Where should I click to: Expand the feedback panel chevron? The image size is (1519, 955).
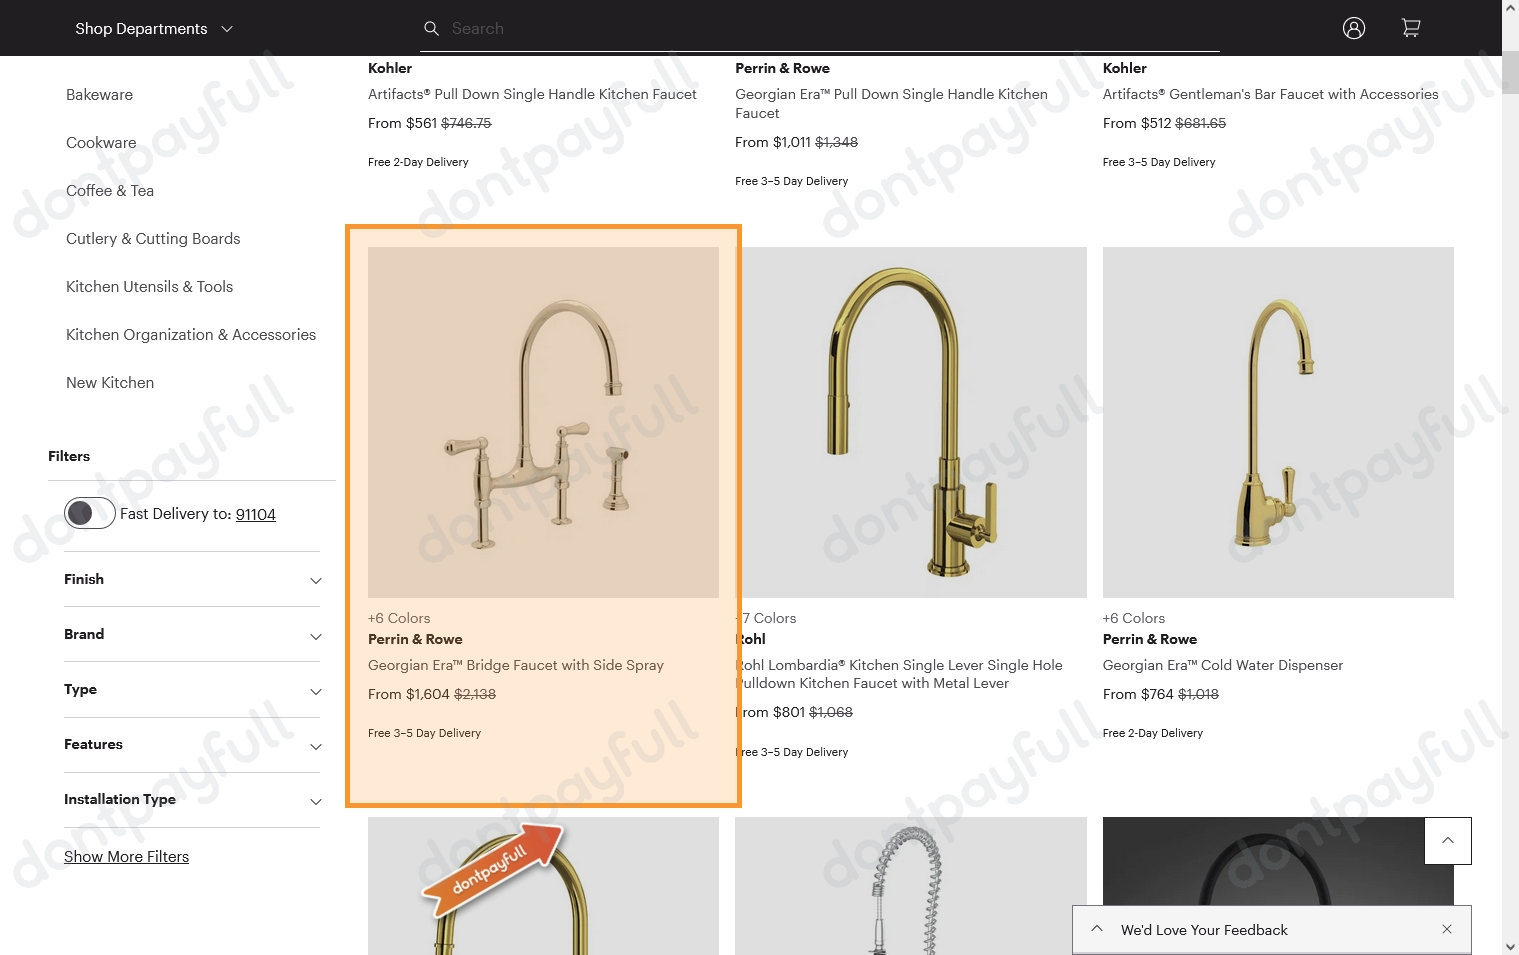point(1097,929)
